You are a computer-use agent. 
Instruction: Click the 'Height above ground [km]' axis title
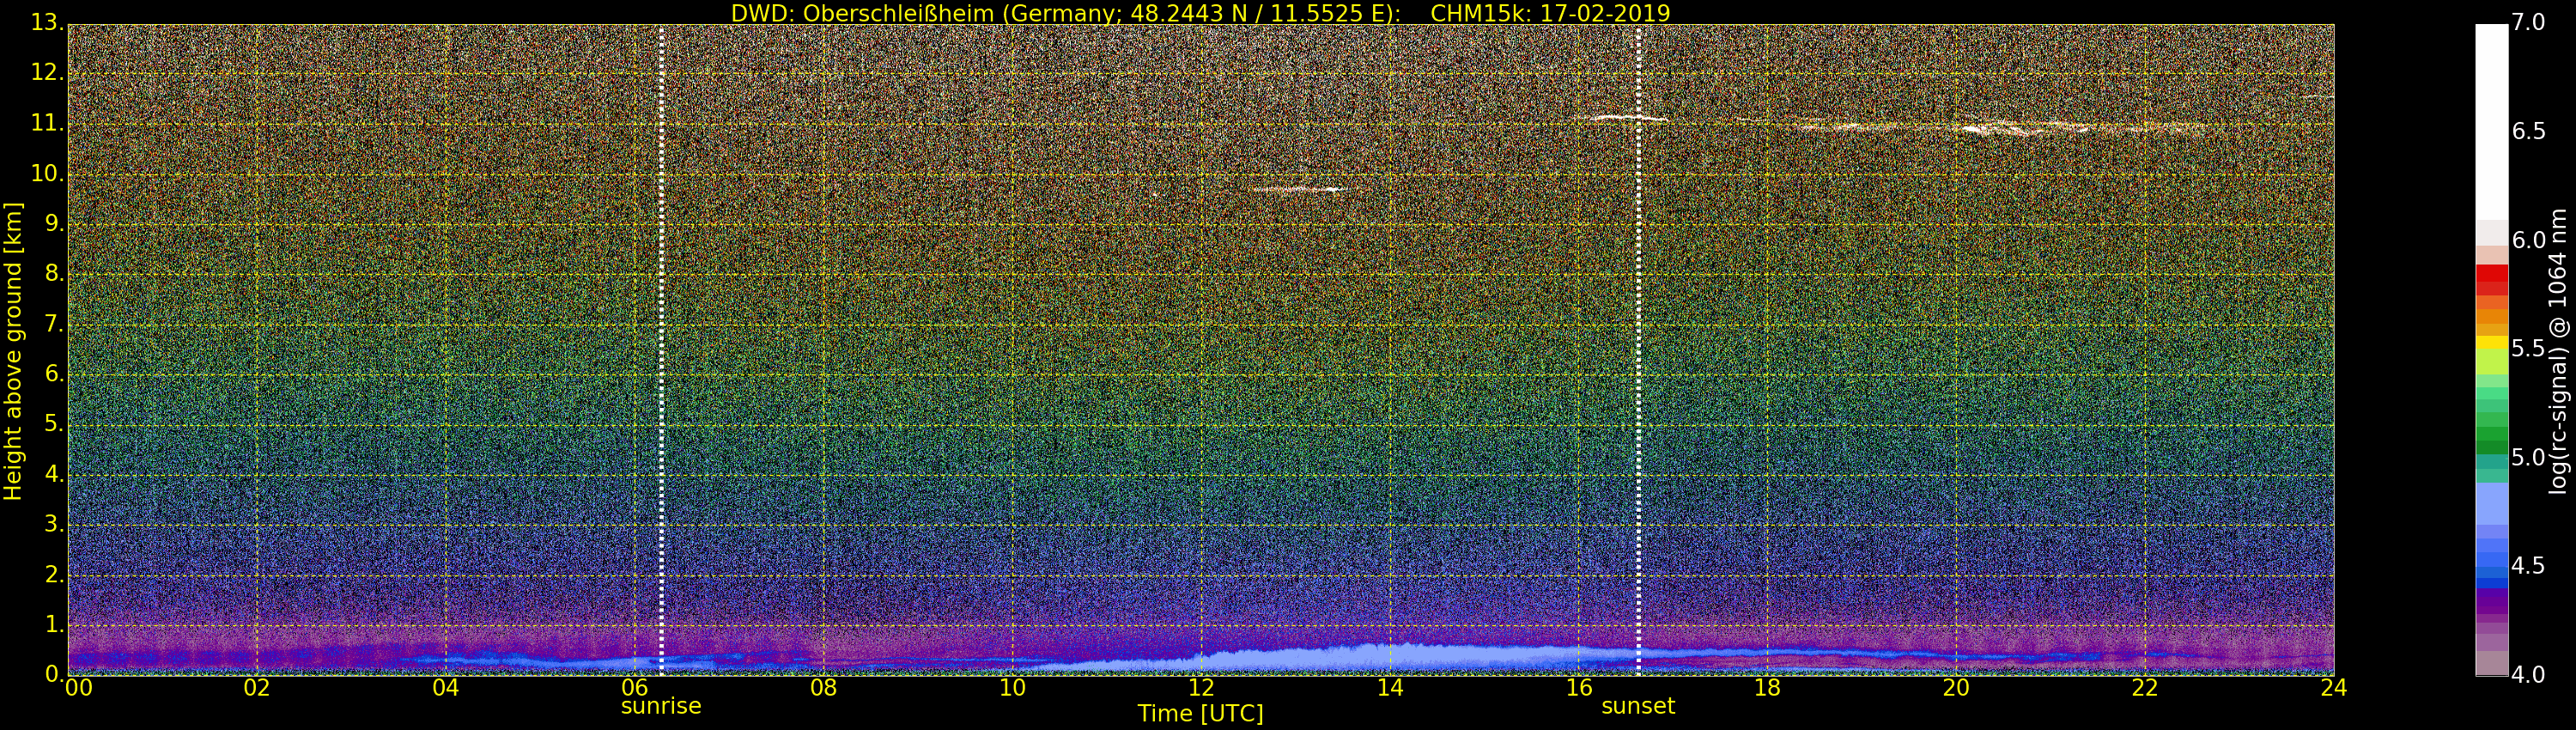pyautogui.click(x=13, y=350)
